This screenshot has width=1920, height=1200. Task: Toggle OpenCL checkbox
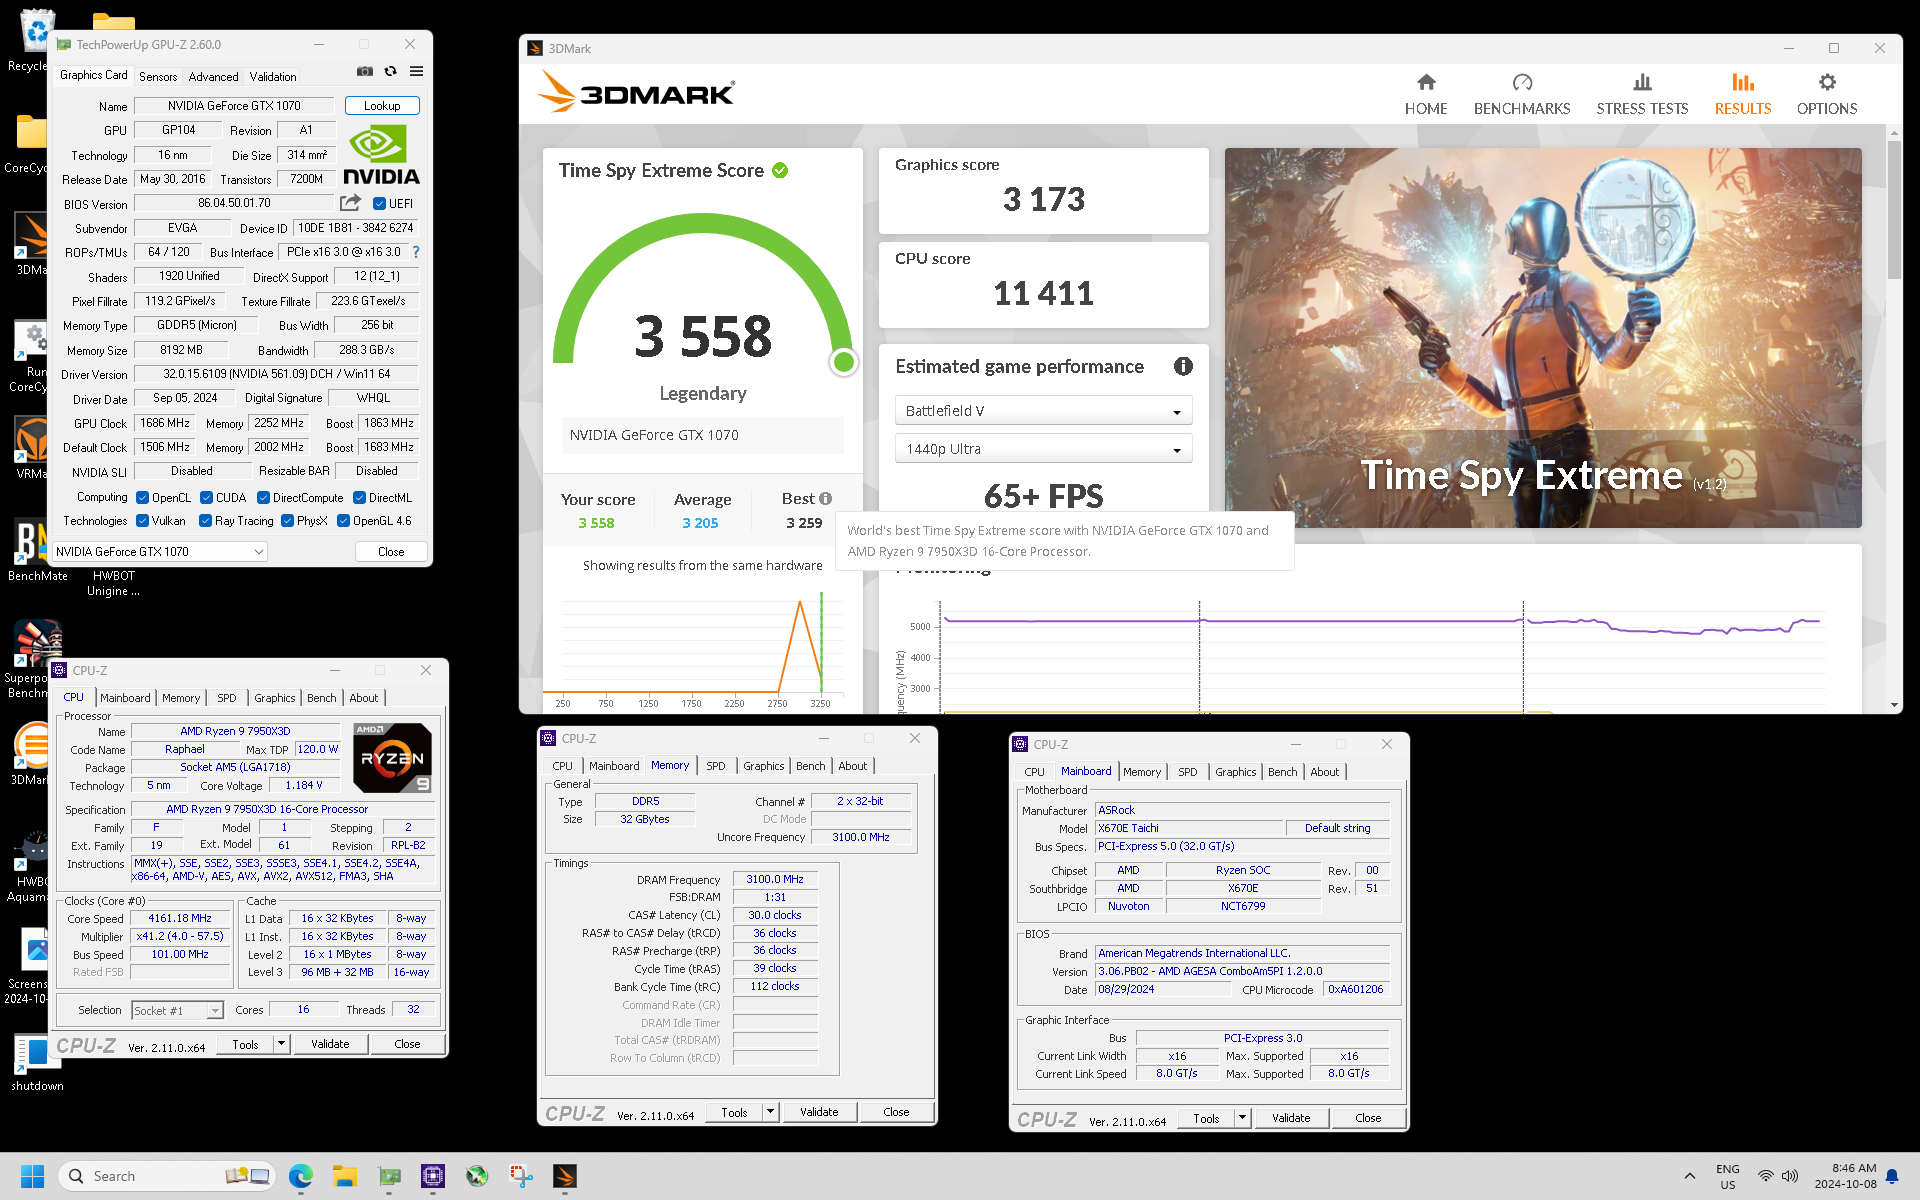click(142, 497)
